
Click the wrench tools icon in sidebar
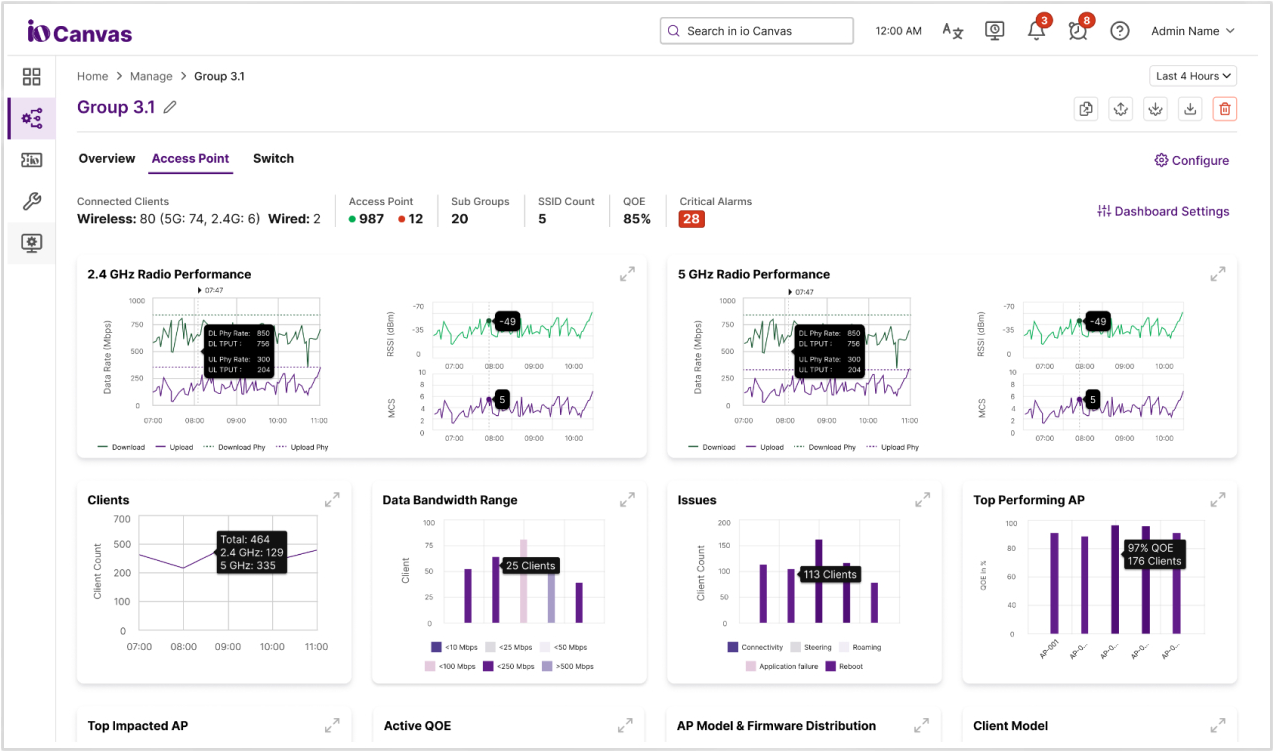point(32,201)
